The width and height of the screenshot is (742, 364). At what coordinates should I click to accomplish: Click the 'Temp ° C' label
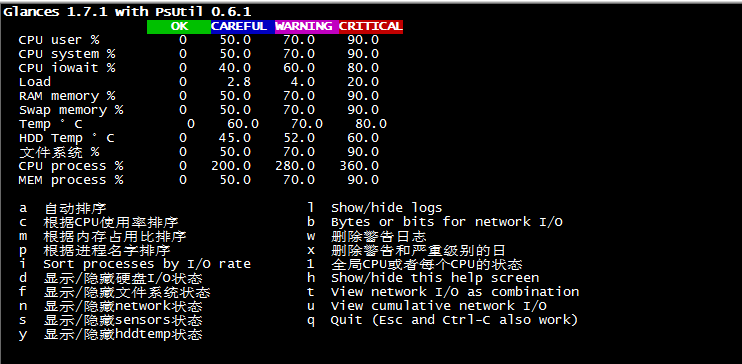pyautogui.click(x=51, y=124)
